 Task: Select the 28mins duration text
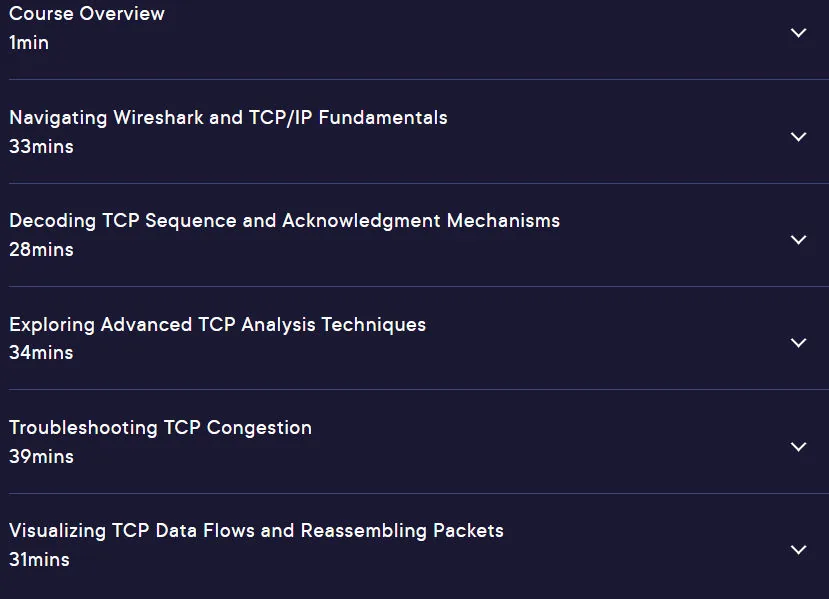pyautogui.click(x=41, y=250)
